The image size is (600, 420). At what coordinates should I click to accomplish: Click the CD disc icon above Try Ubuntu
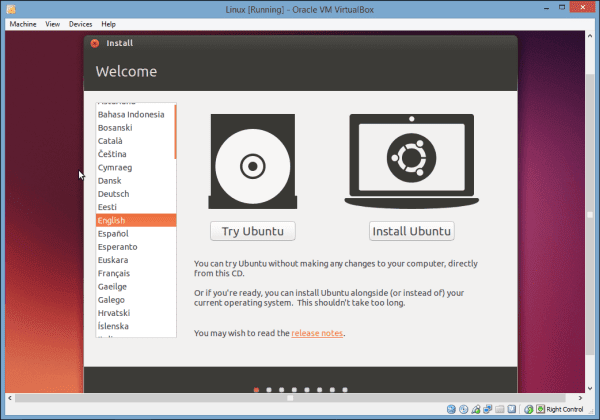[x=253, y=161]
